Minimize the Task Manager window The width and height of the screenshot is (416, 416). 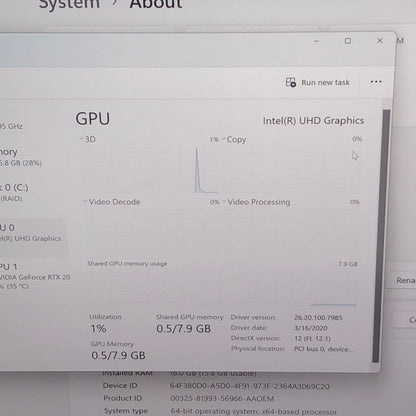pyautogui.click(x=316, y=41)
